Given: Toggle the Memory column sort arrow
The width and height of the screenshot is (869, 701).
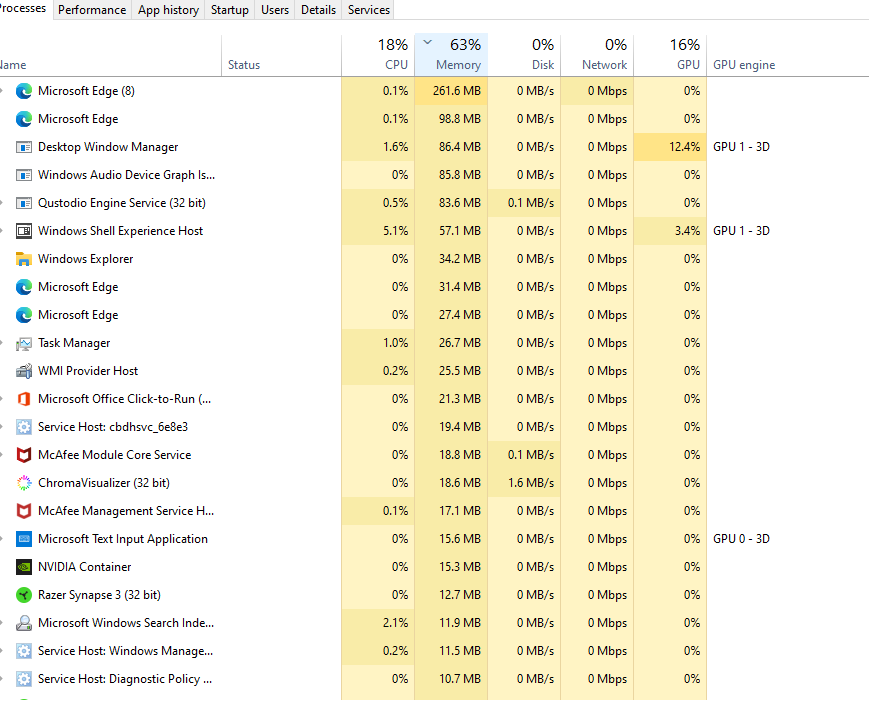Looking at the screenshot, I should pos(427,42).
